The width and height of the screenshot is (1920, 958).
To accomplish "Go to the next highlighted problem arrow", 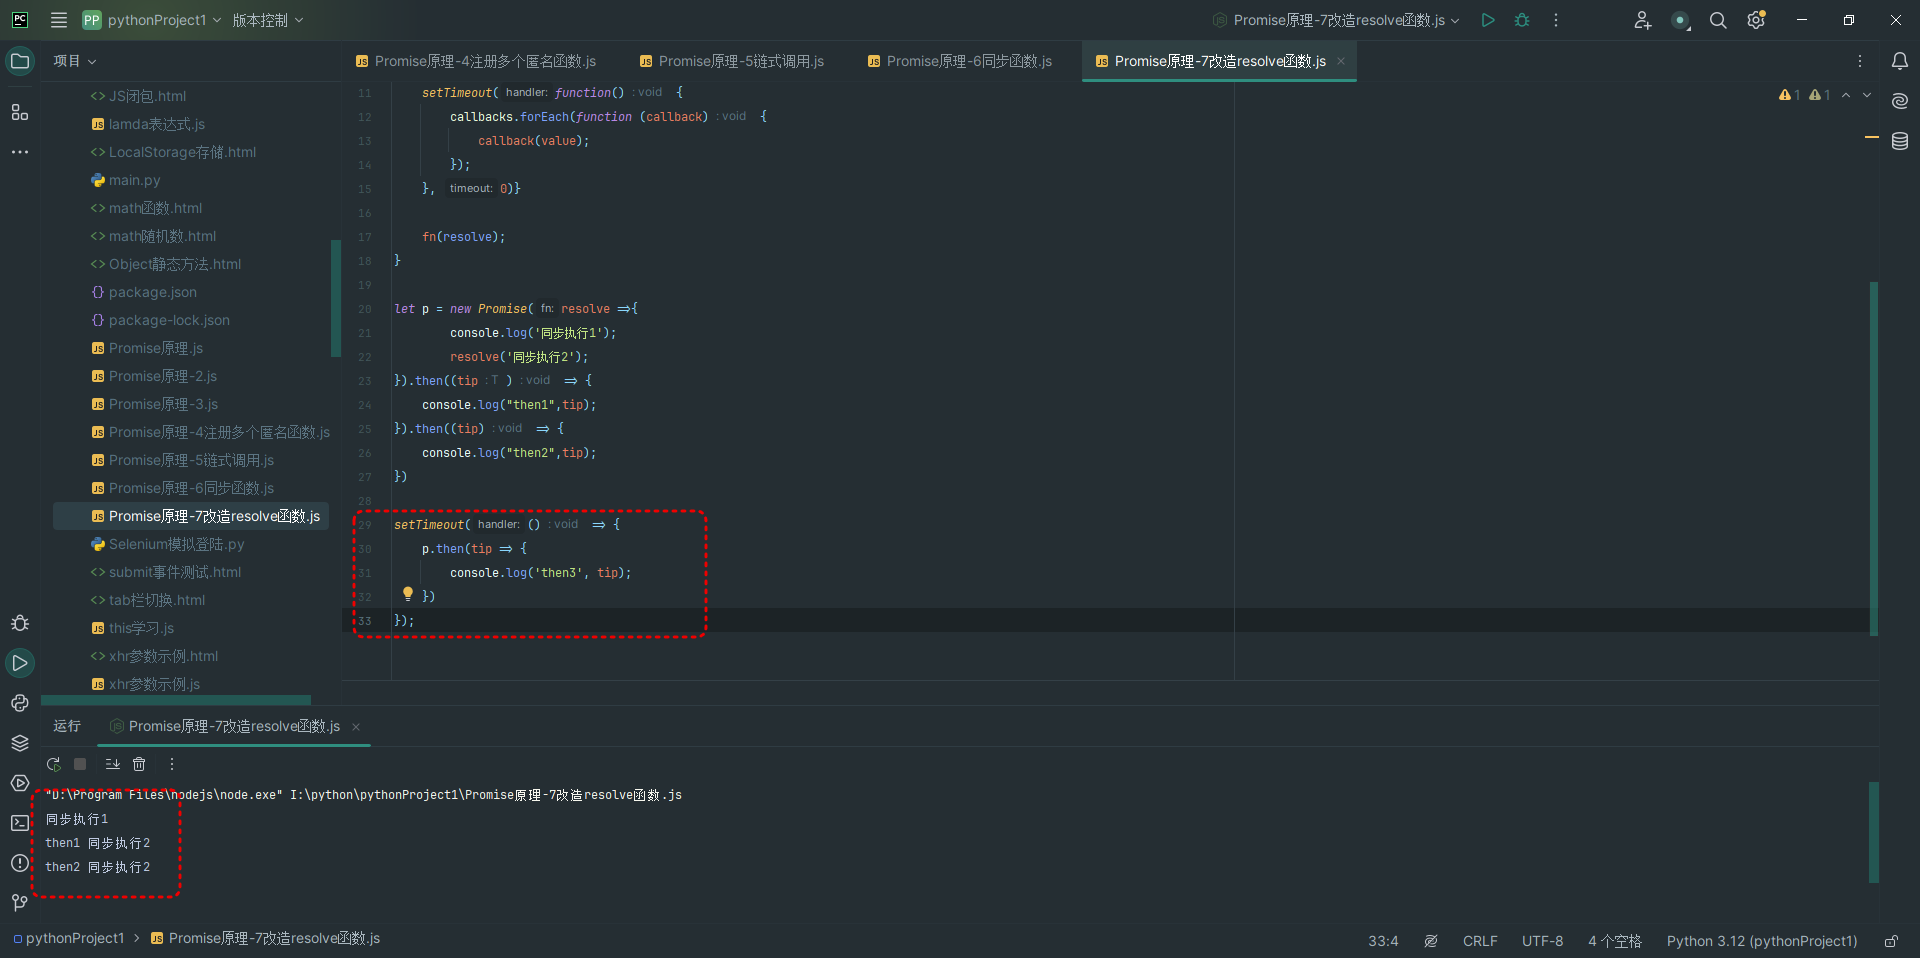I will (1867, 95).
